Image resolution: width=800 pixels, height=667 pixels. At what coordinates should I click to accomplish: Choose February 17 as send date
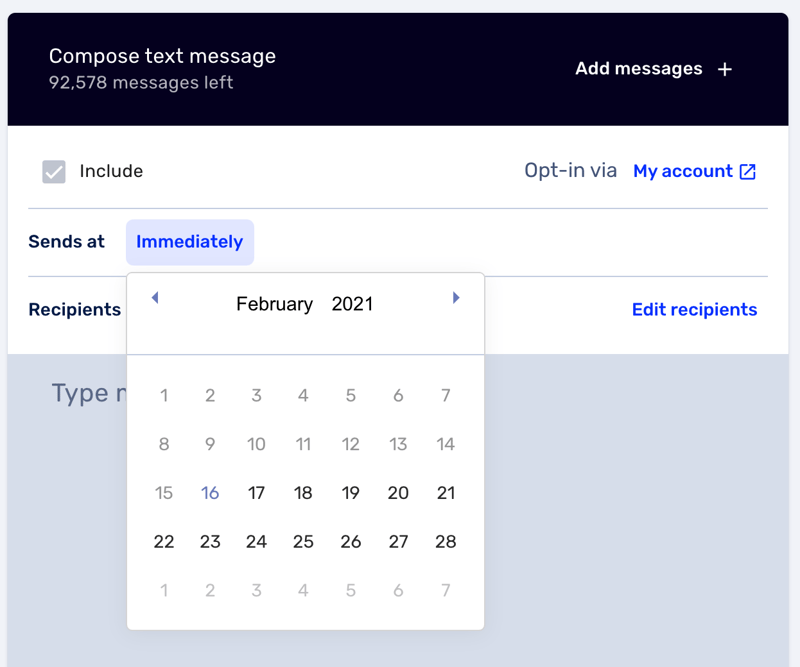(256, 493)
